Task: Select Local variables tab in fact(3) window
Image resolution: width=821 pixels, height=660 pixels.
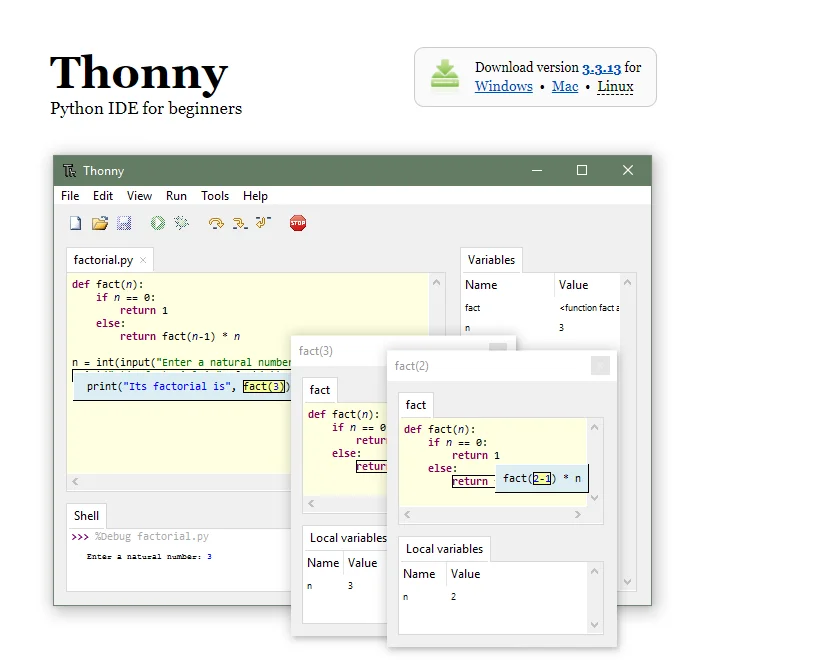Action: [x=348, y=538]
